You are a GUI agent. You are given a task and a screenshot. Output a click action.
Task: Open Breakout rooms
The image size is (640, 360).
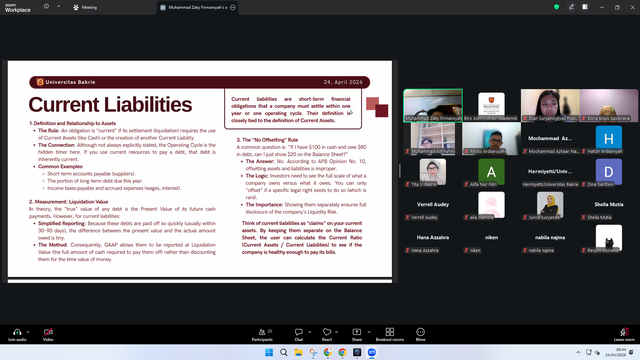pos(390,334)
